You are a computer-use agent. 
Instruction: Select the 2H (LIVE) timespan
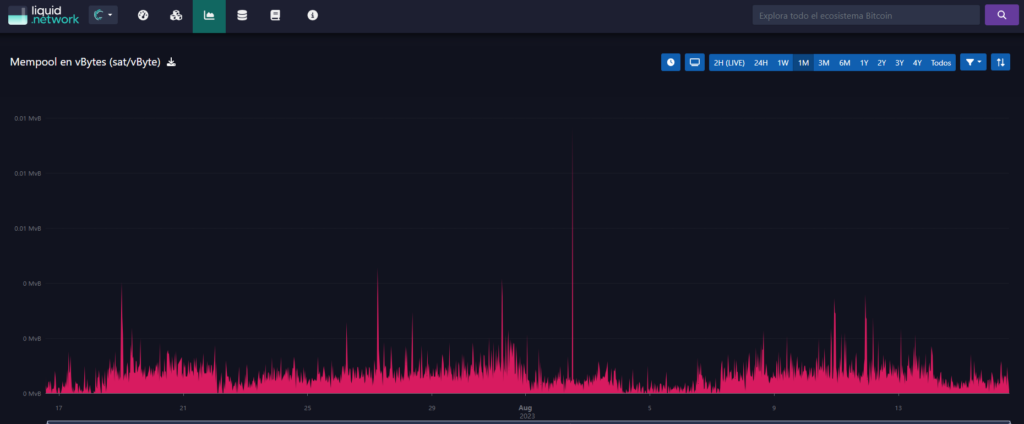click(729, 63)
